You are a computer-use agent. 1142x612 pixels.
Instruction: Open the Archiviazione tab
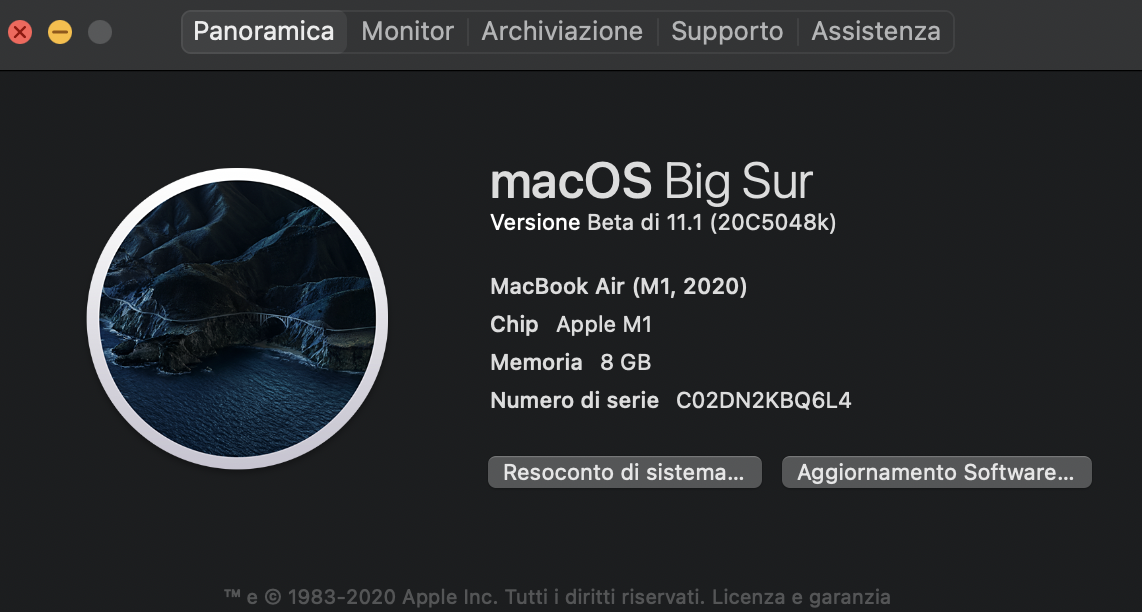point(562,31)
